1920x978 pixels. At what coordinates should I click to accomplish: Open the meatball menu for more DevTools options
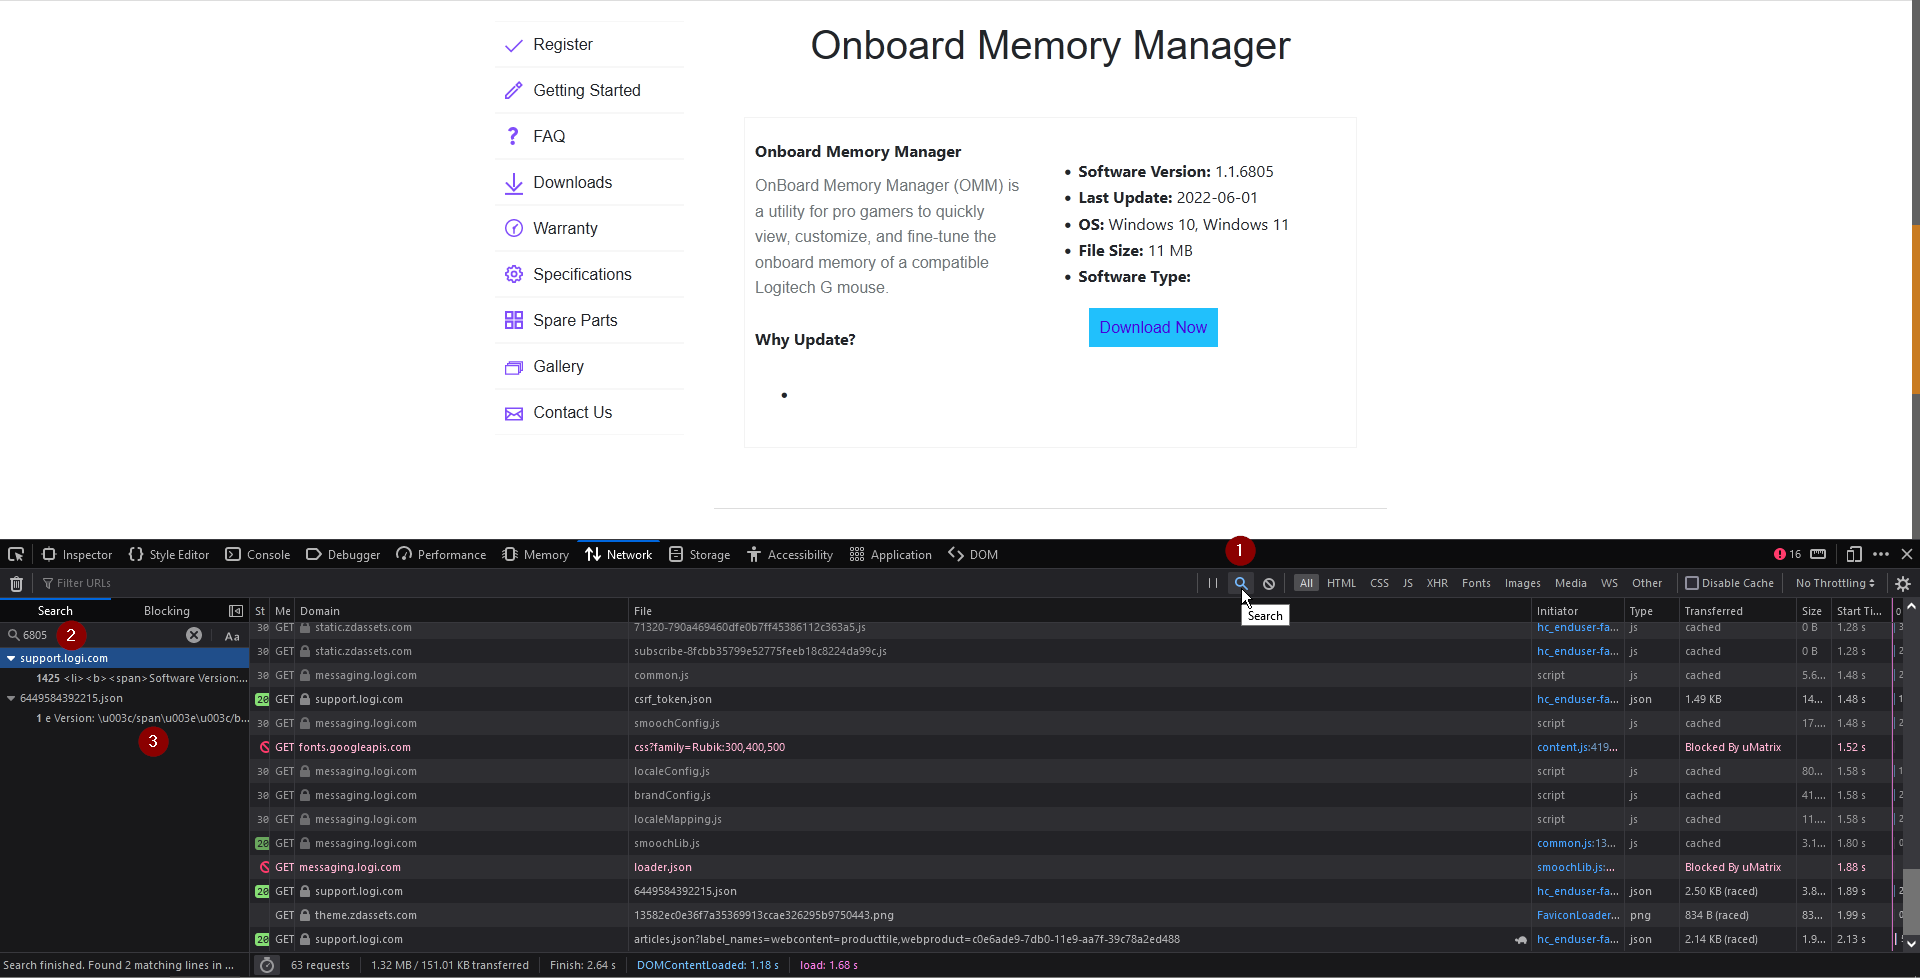(1881, 554)
